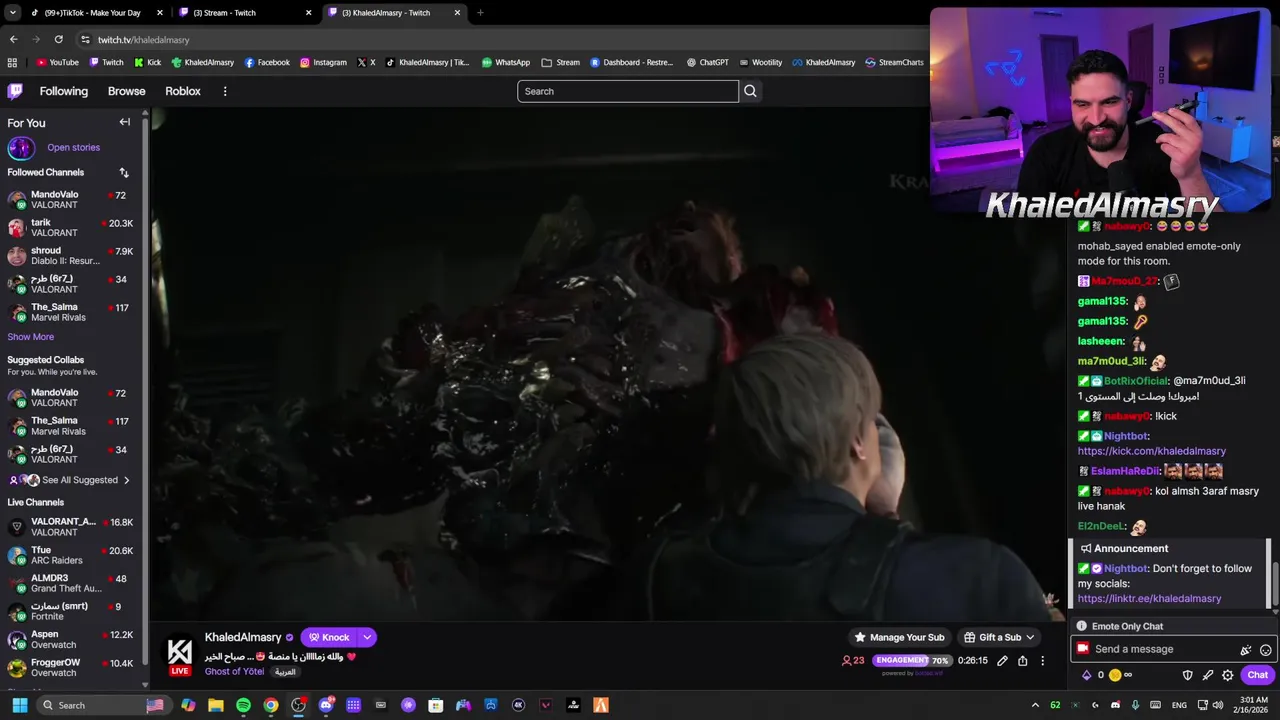Open Spotify from the taskbar
This screenshot has height=720, width=1280.
click(x=243, y=705)
